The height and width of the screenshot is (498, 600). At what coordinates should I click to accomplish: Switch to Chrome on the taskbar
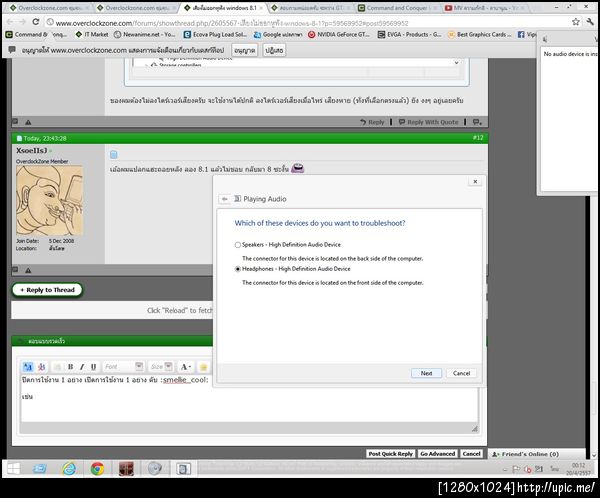tap(97, 469)
